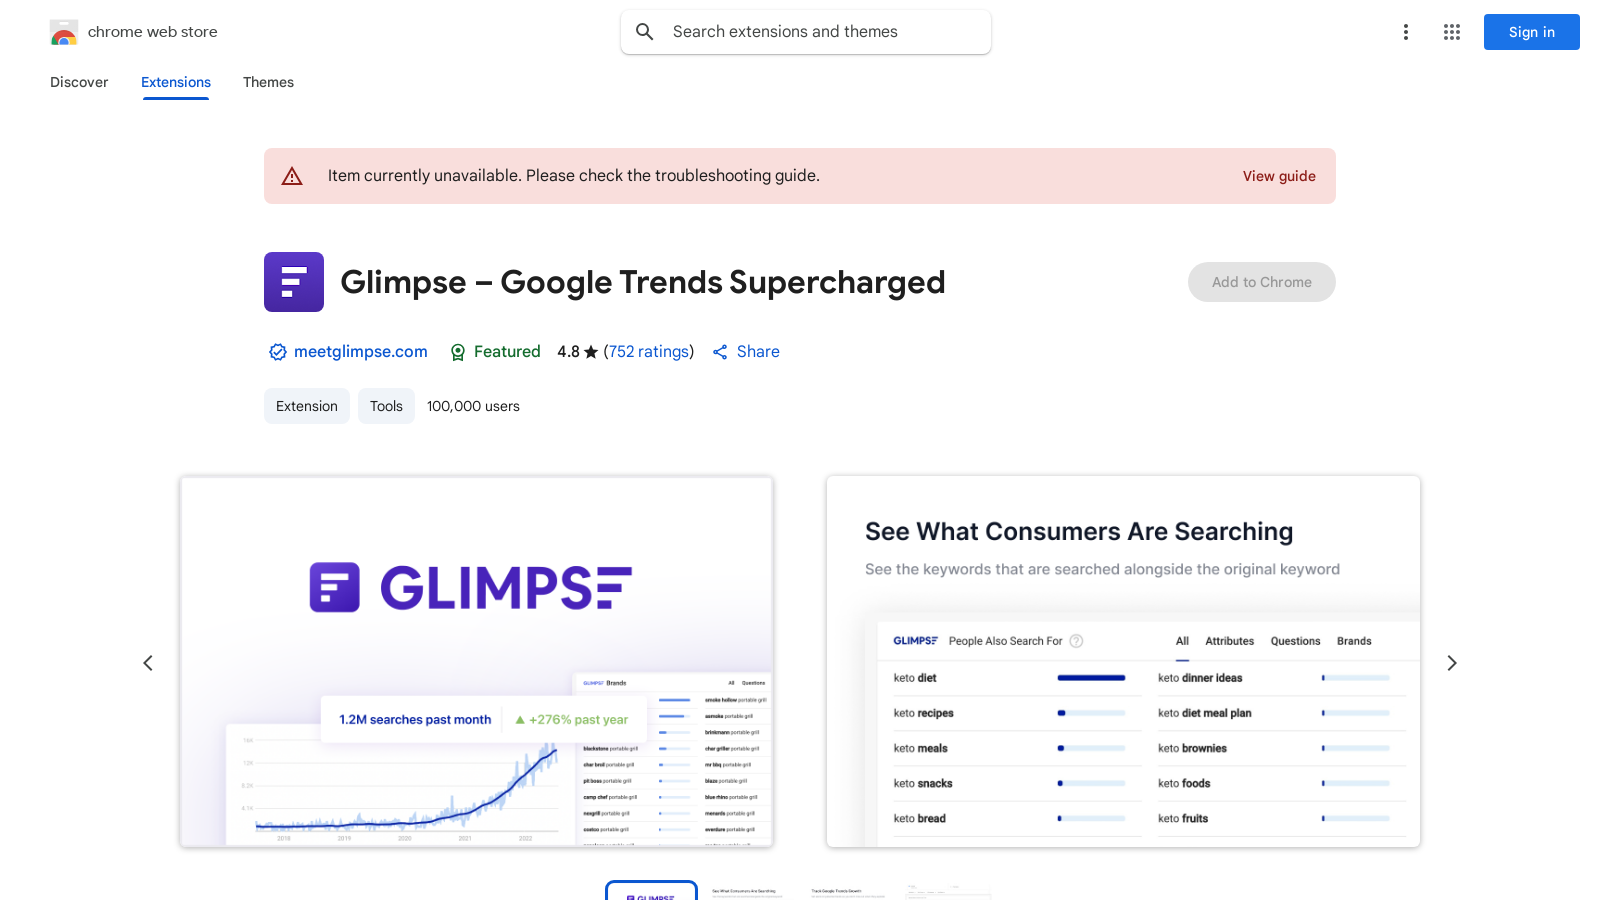Image resolution: width=1600 pixels, height=900 pixels.
Task: Switch to the Themes tab
Action: tap(268, 82)
